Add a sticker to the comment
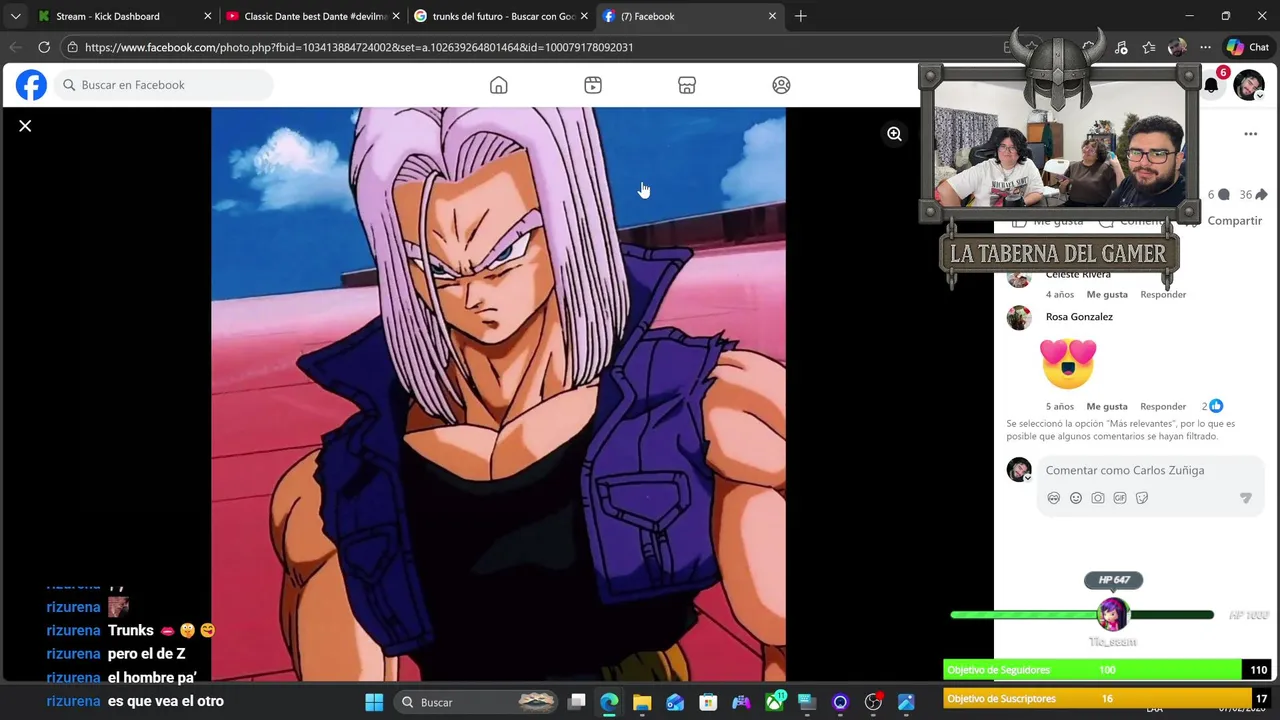Screen dimensions: 1280x720 click(x=1142, y=498)
